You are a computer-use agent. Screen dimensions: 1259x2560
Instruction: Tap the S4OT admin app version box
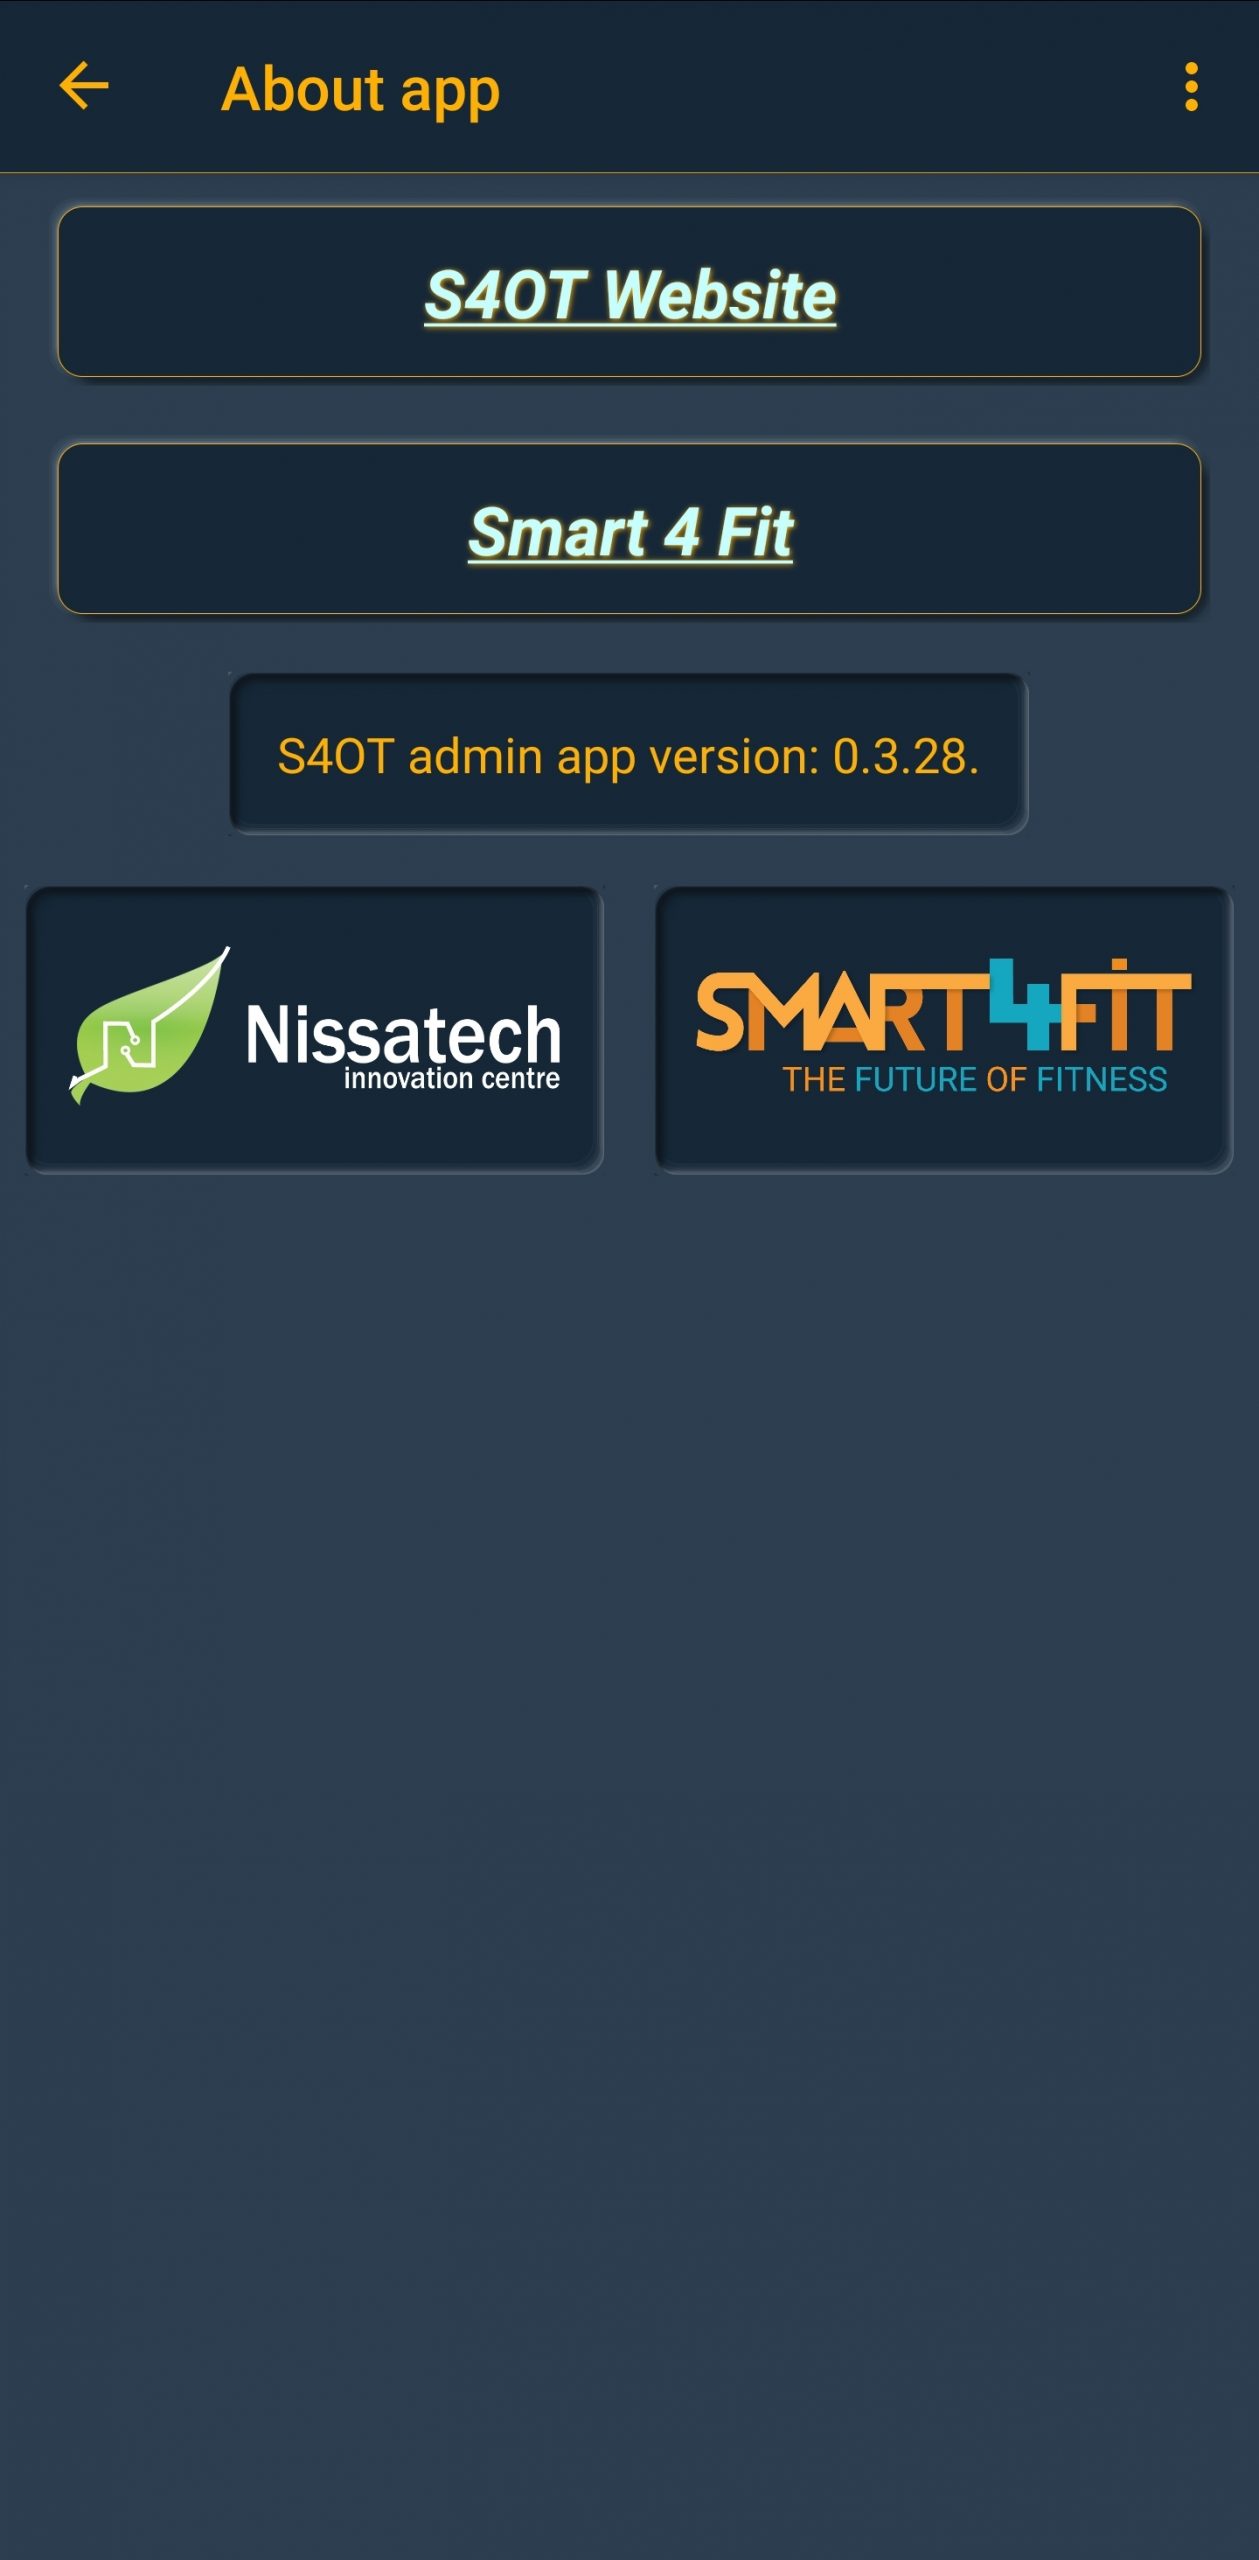click(628, 755)
